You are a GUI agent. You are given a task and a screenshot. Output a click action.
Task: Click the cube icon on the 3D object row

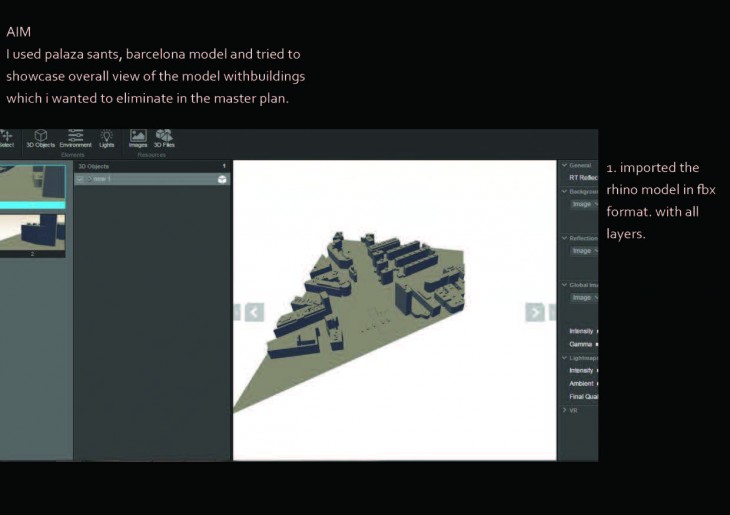(222, 179)
